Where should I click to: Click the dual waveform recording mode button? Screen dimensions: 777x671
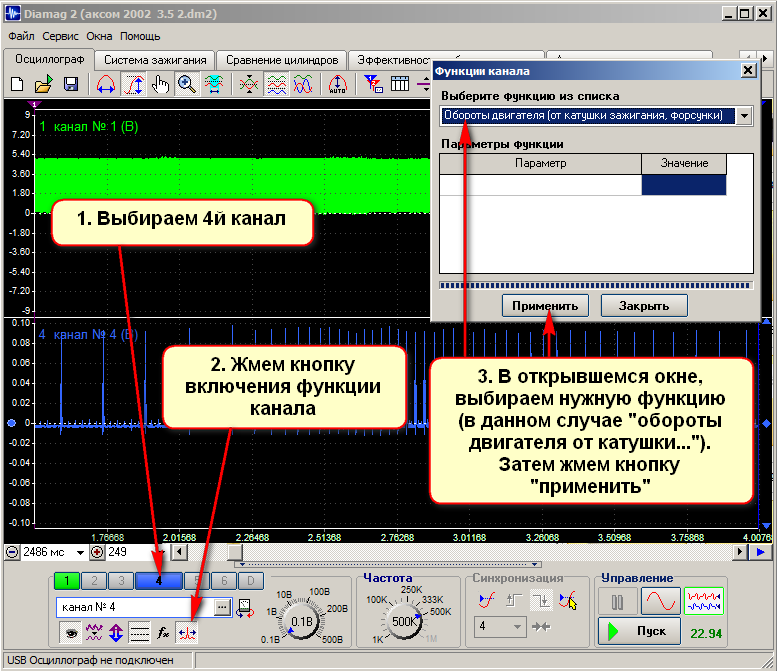[704, 602]
